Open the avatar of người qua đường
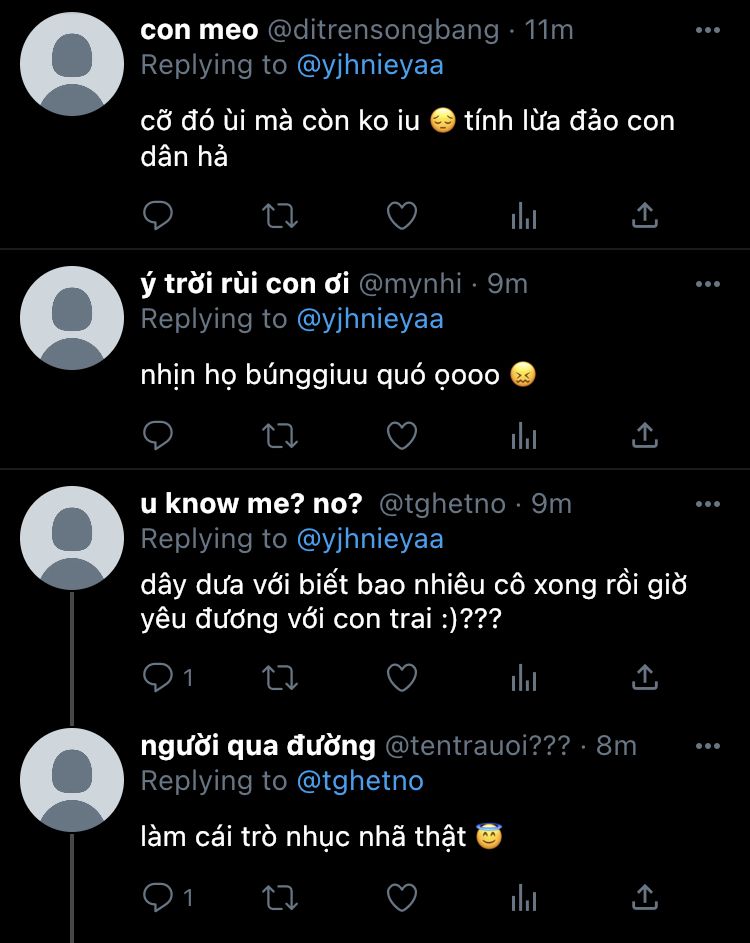 72,780
